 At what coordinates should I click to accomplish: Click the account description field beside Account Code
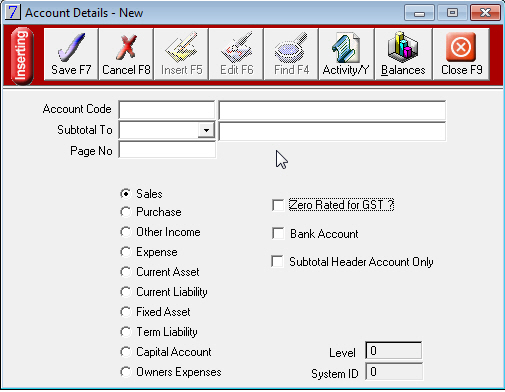click(332, 110)
